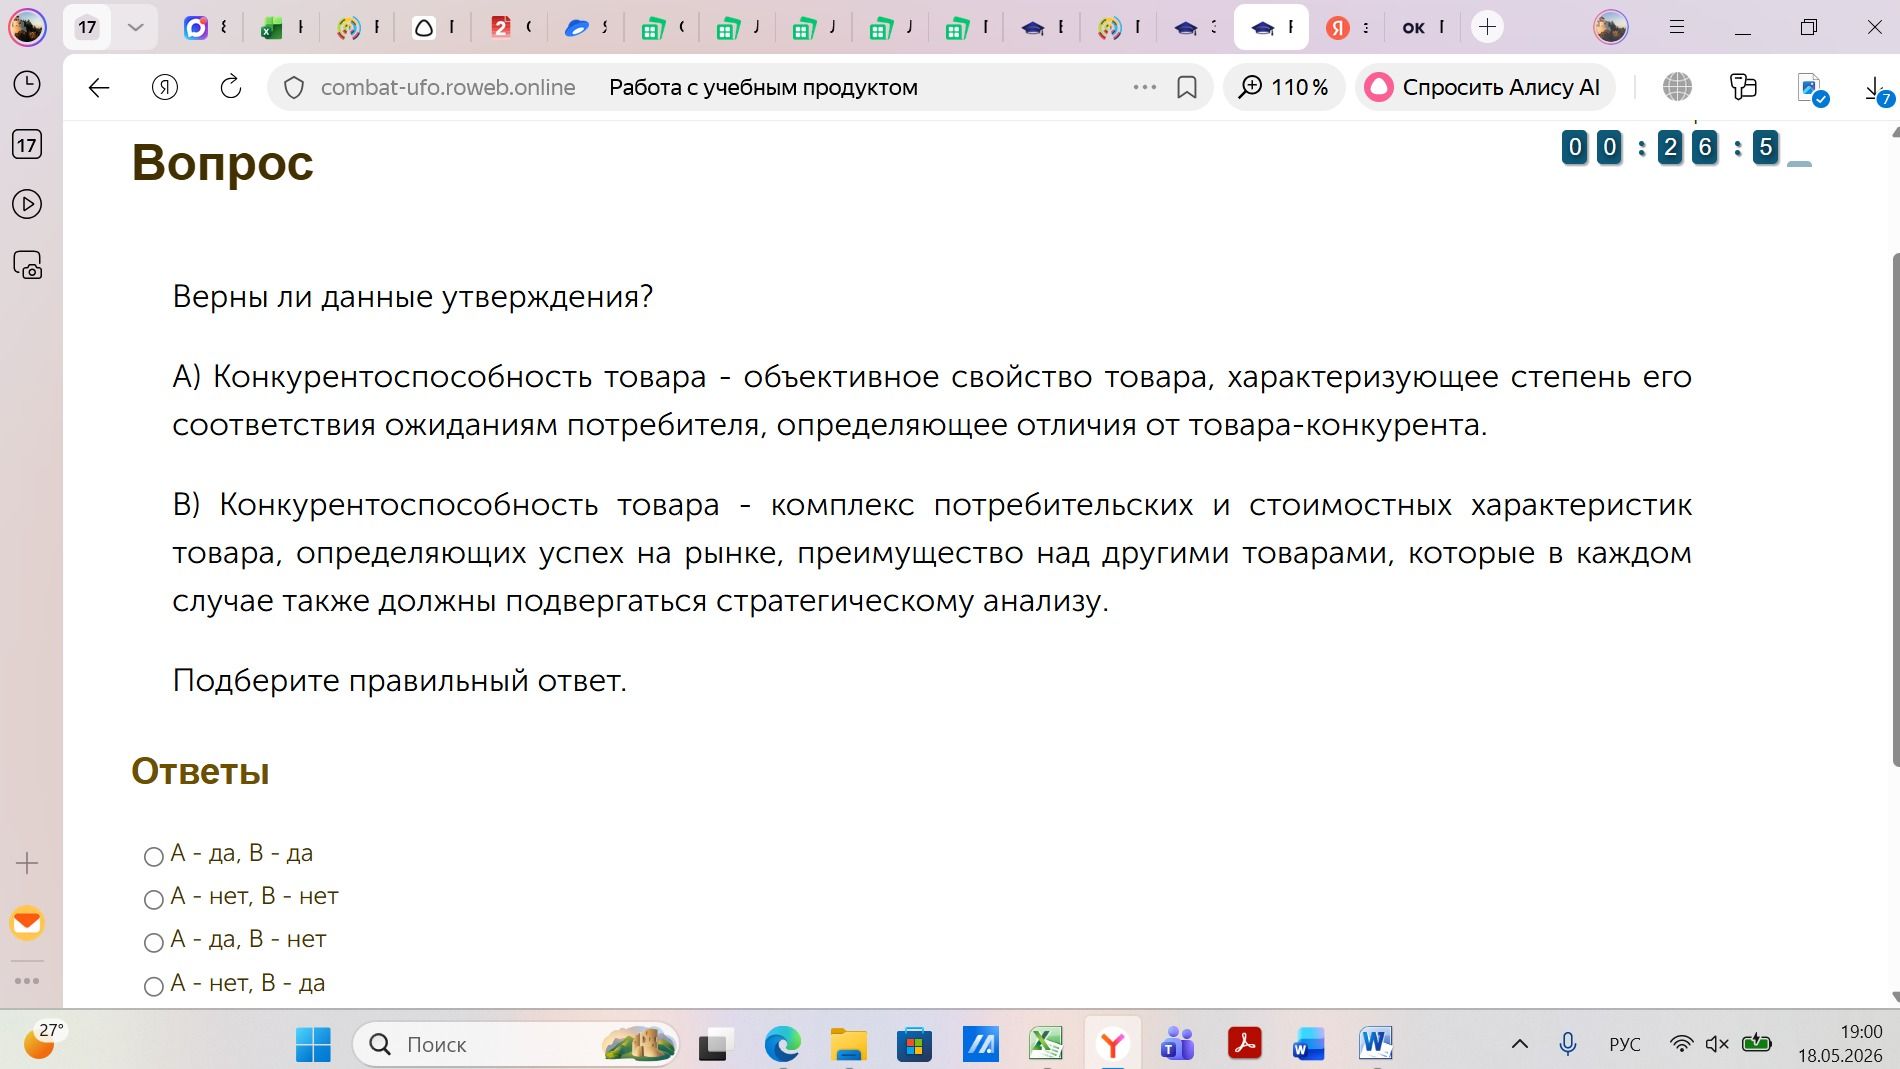Screen dimensions: 1900x1069
Task: Switch input language via 'РУС'
Action: click(1625, 1045)
